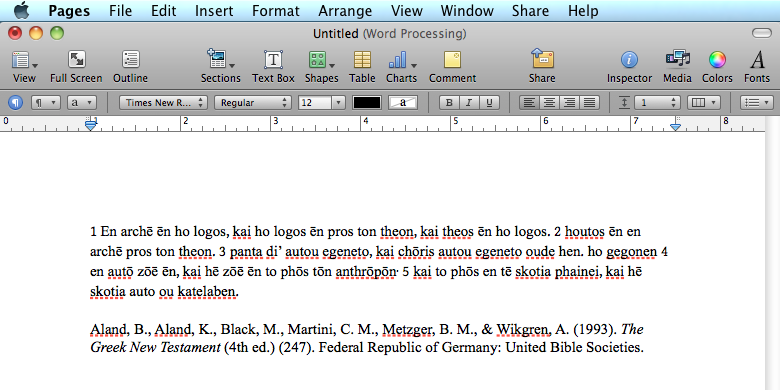Open the list style dropdown
This screenshot has width=780, height=390.
coord(756,102)
